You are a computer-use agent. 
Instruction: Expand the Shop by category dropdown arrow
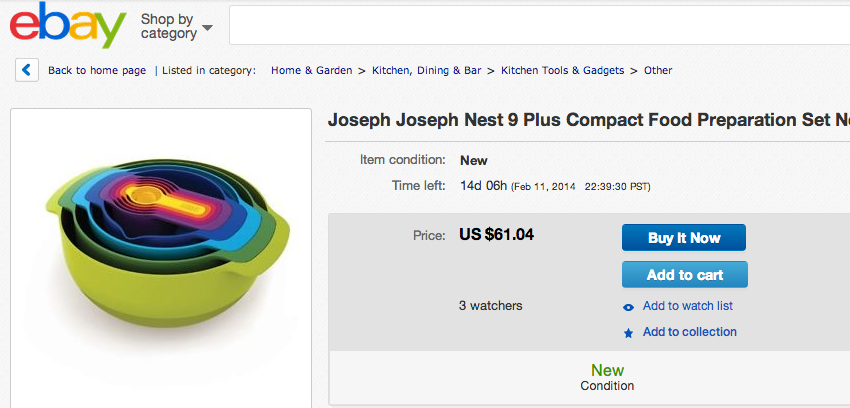[207, 28]
